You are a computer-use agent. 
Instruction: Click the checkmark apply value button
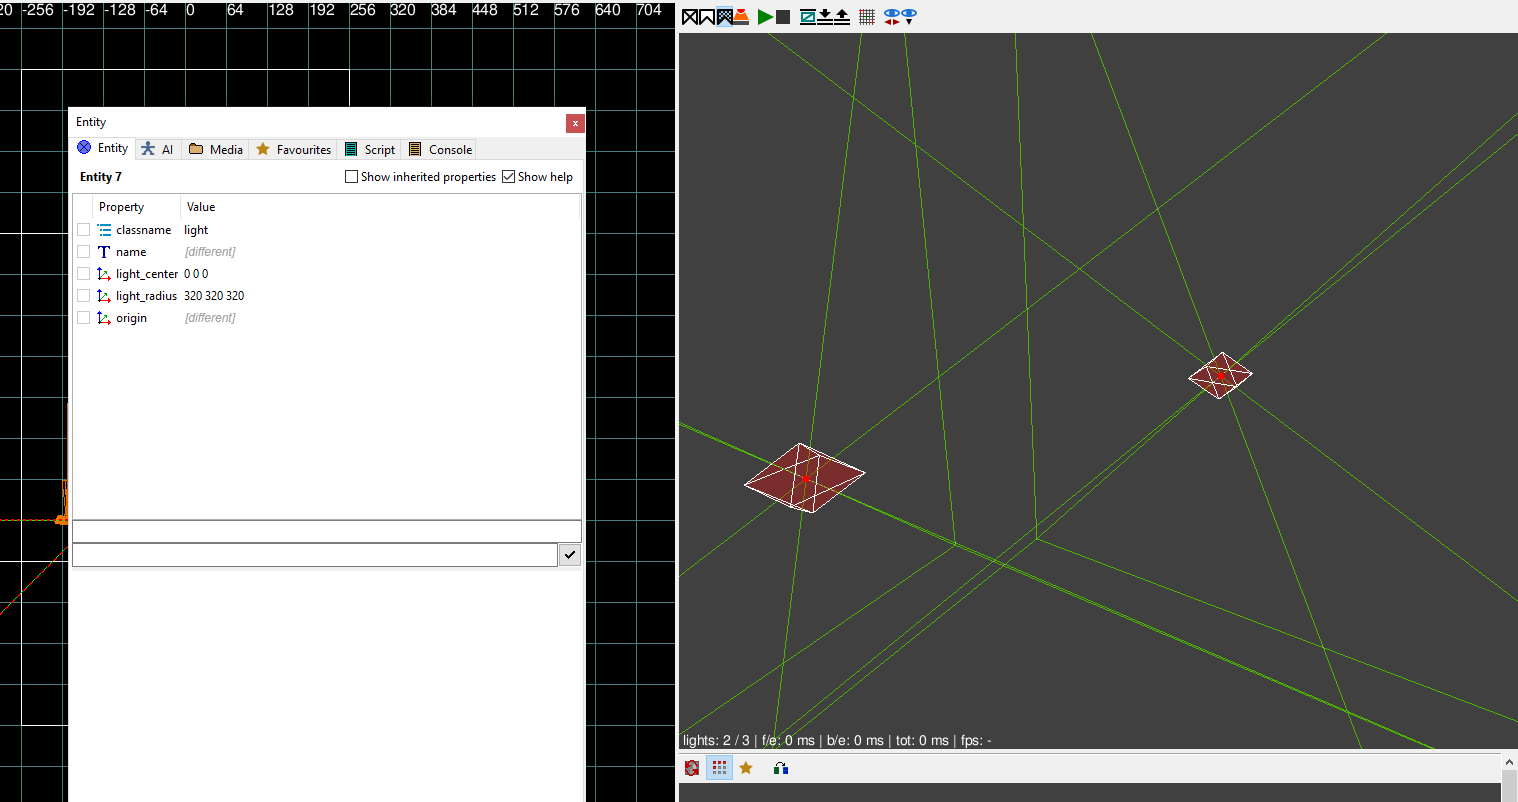tap(570, 555)
